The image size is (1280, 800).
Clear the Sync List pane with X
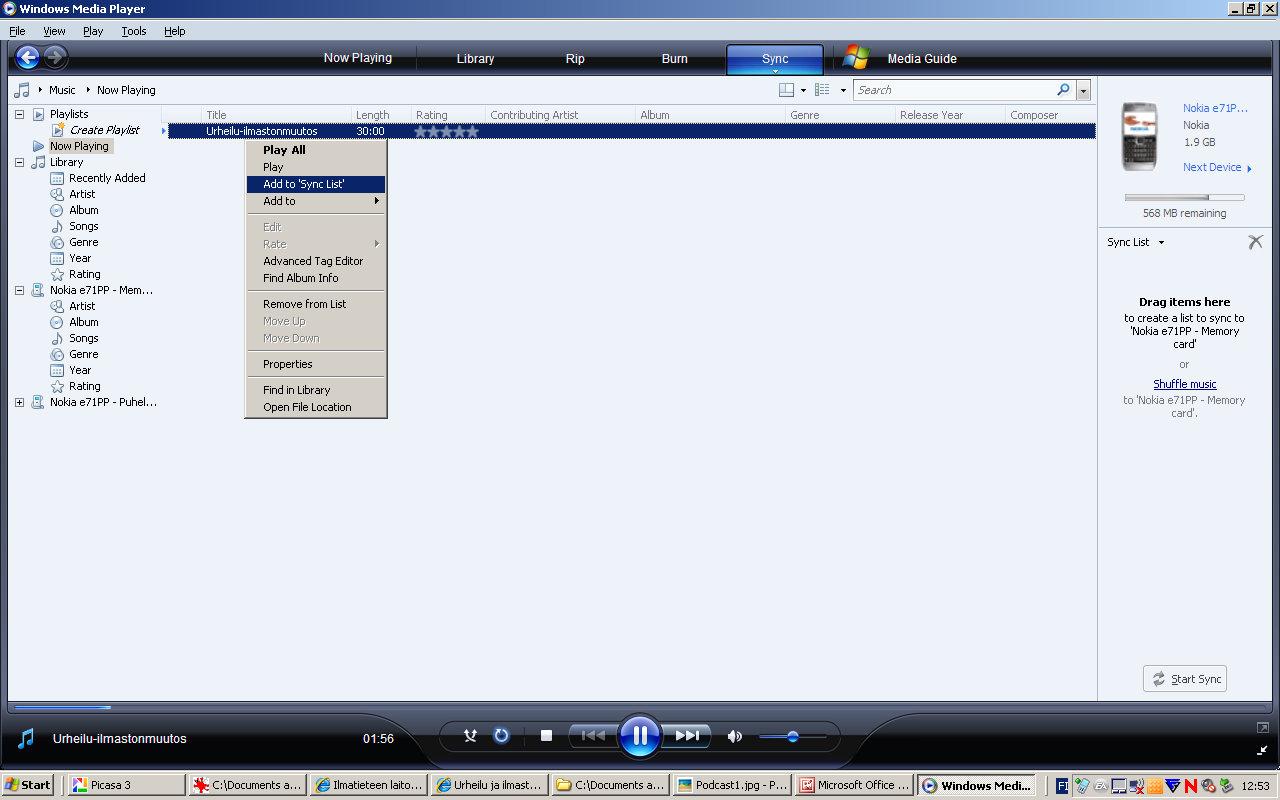[x=1255, y=242]
